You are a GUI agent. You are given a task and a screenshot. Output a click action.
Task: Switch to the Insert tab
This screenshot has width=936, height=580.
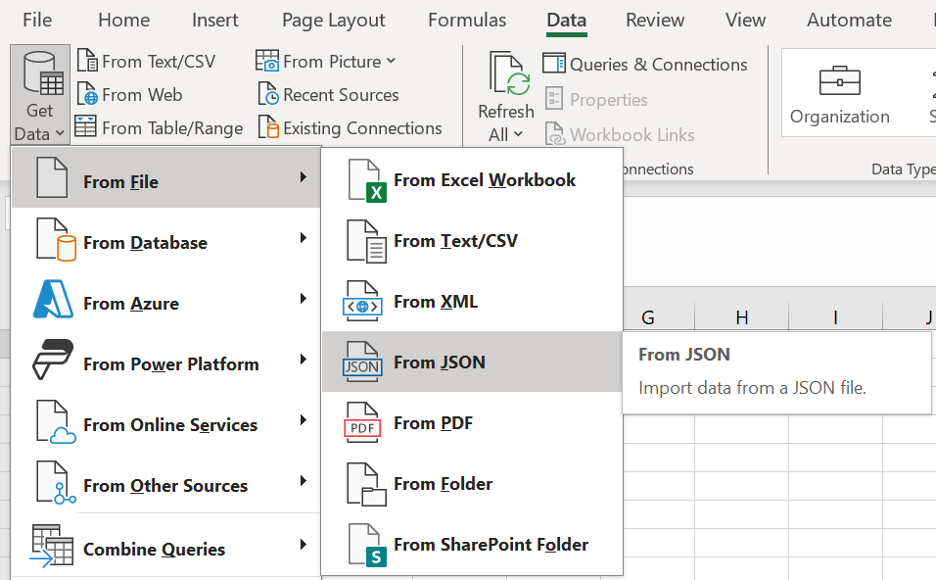coord(215,20)
